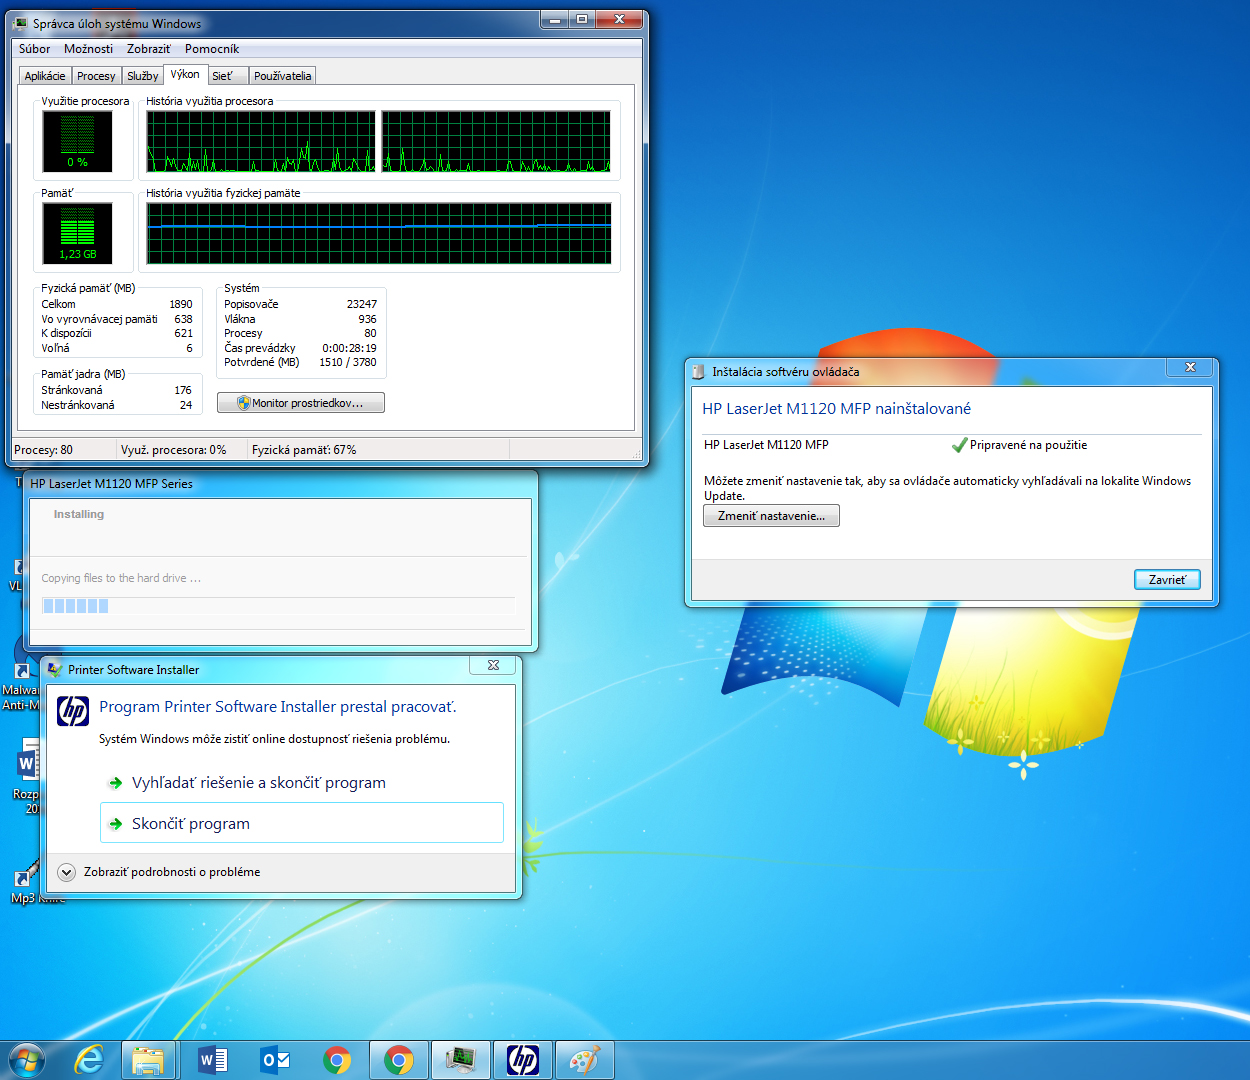
Task: Click the Chrome icon beside Task Manager icon
Action: [399, 1060]
